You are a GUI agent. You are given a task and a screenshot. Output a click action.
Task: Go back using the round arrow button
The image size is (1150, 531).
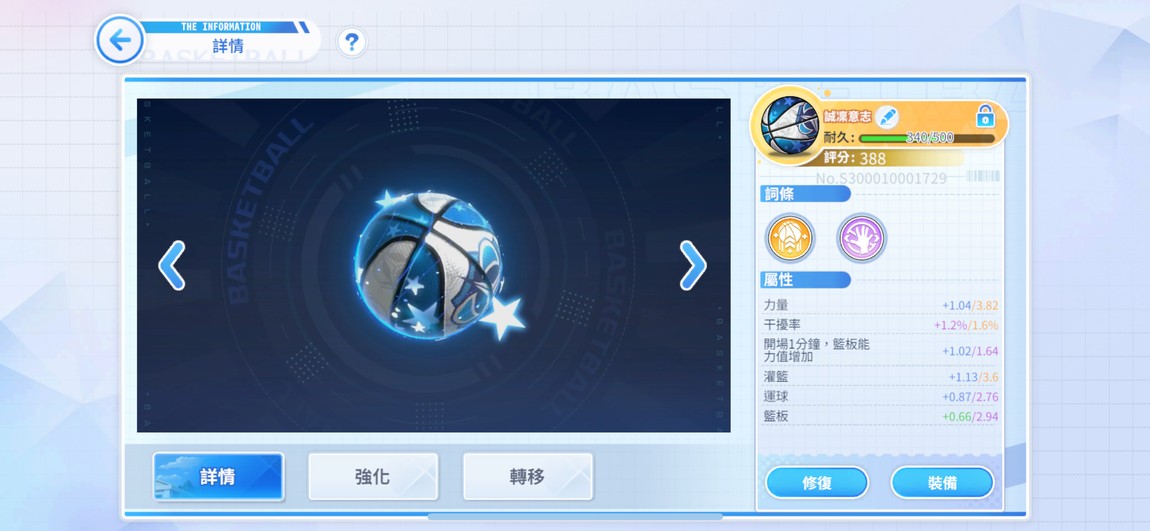(120, 40)
